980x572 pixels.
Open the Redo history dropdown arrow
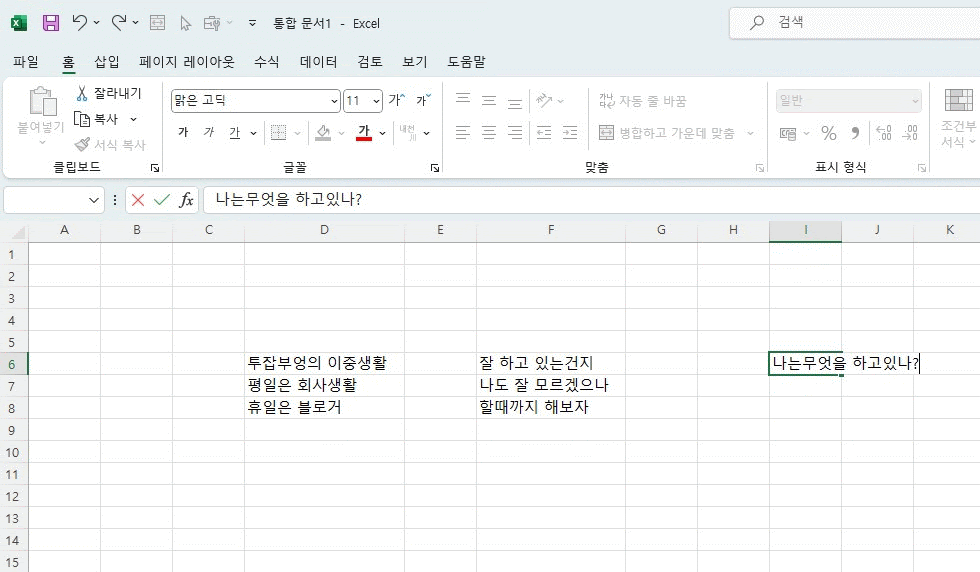click(x=135, y=23)
